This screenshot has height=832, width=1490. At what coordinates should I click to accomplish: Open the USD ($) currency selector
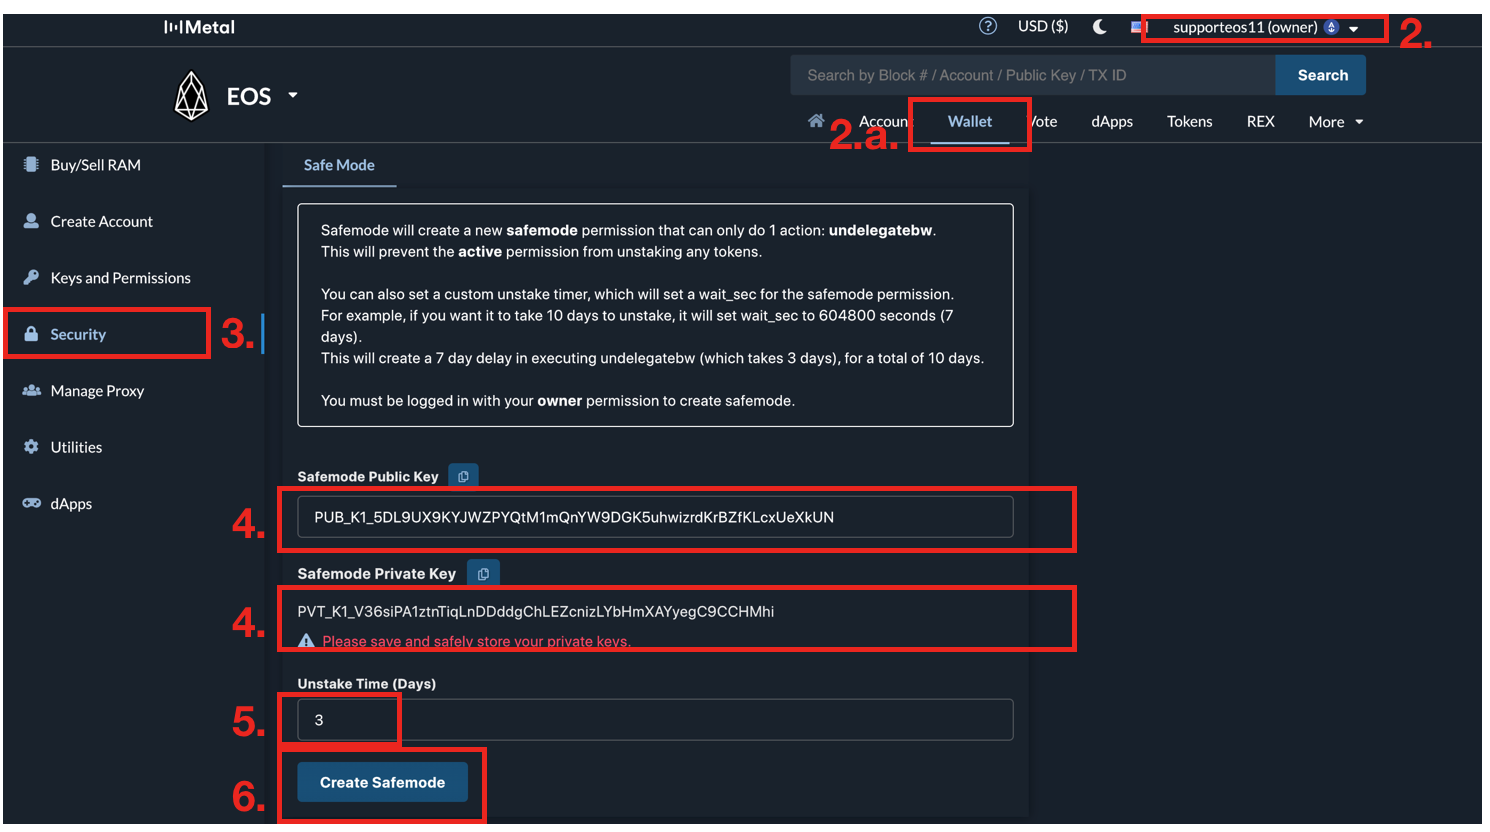tap(1043, 27)
